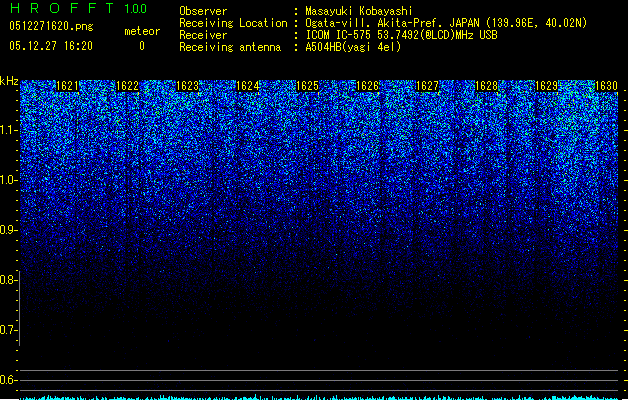Click the meteor count value 0

[x=142, y=46]
